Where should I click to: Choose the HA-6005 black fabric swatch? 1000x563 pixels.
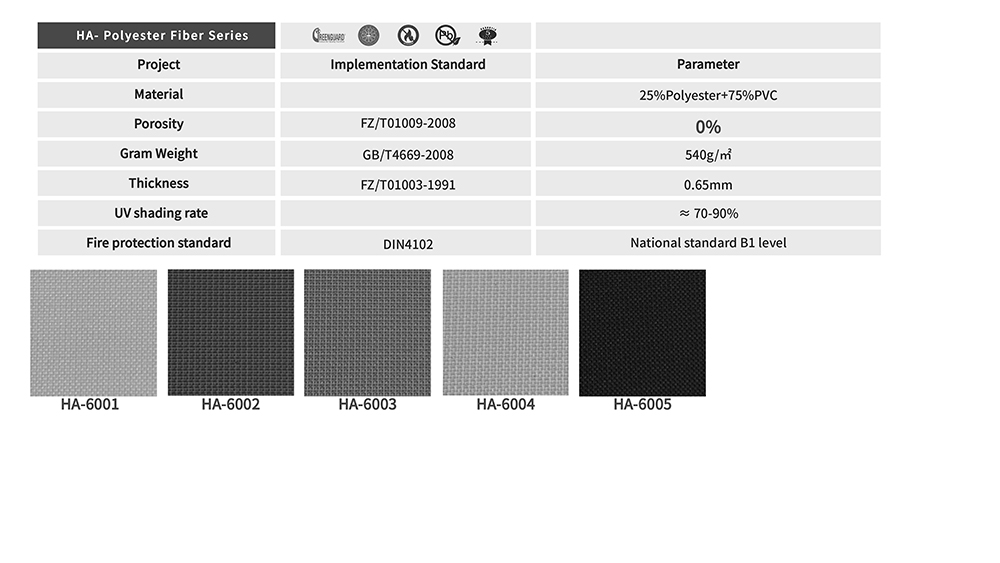[x=642, y=333]
